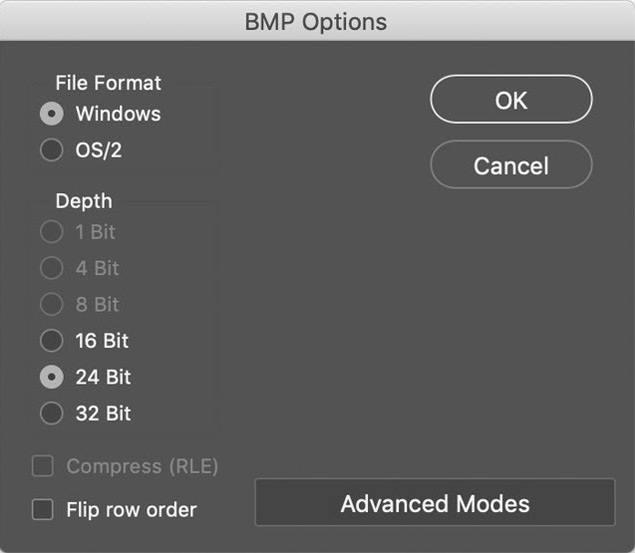The width and height of the screenshot is (635, 553).
Task: Click the "Compress (RLE)" label text
Action: (142, 466)
